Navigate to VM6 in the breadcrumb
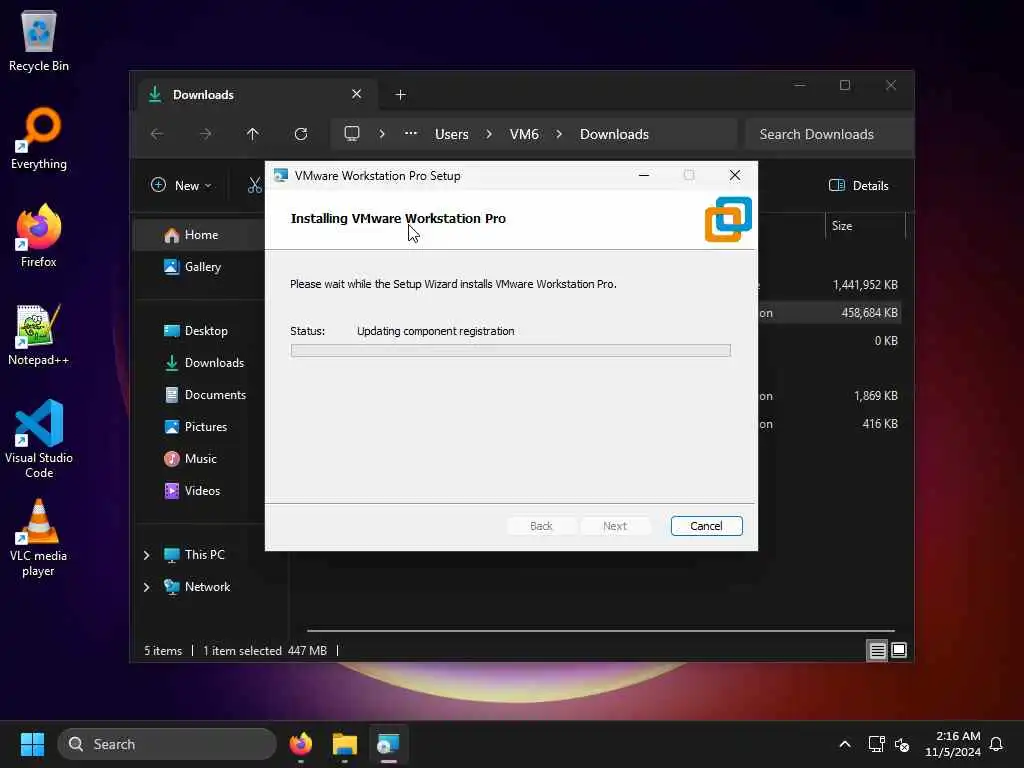 524,134
